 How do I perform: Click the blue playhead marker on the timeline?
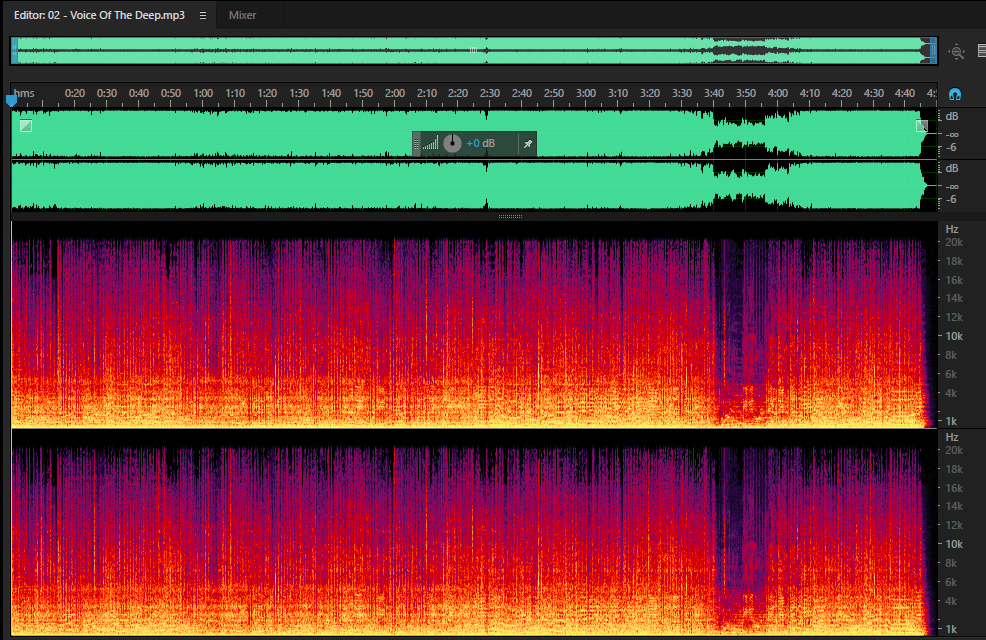(11, 101)
